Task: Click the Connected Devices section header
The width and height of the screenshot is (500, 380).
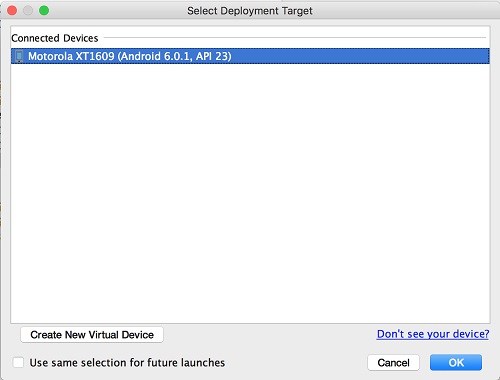Action: pyautogui.click(x=55, y=38)
